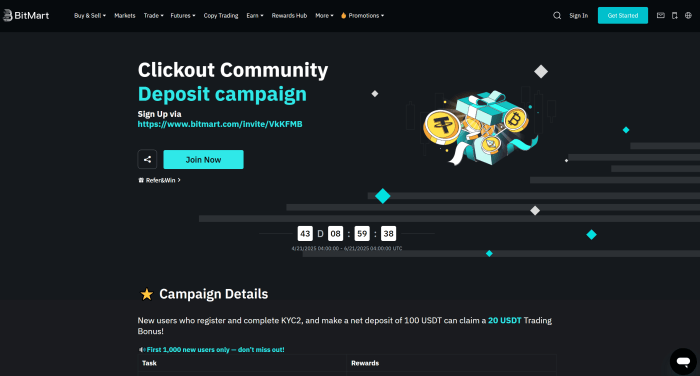The width and height of the screenshot is (700, 376).
Task: Click the flame icon beside Promotions
Action: point(343,16)
